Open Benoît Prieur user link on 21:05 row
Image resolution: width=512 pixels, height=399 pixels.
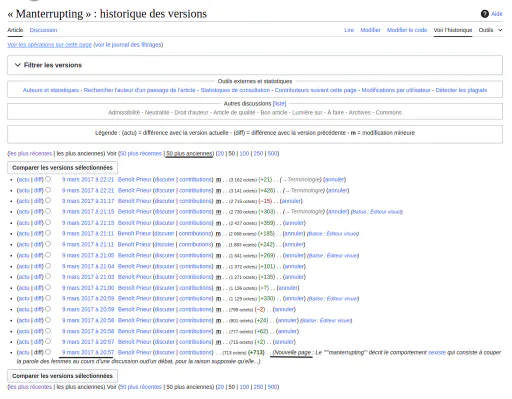tap(135, 255)
